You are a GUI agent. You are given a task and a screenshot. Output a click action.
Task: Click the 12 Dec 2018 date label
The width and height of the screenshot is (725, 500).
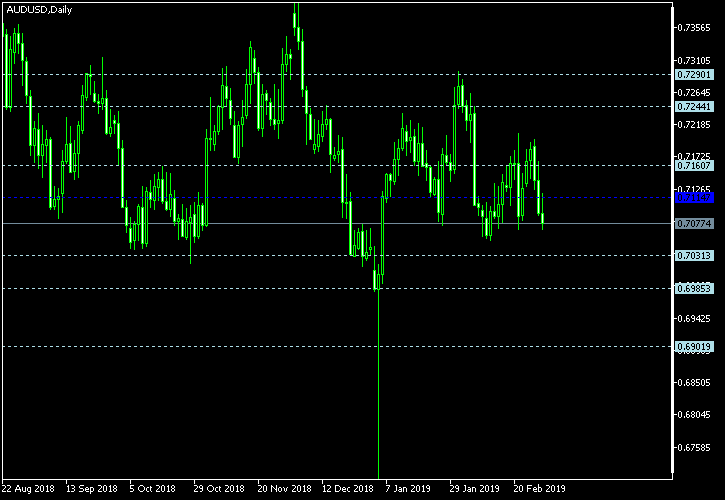coord(348,489)
